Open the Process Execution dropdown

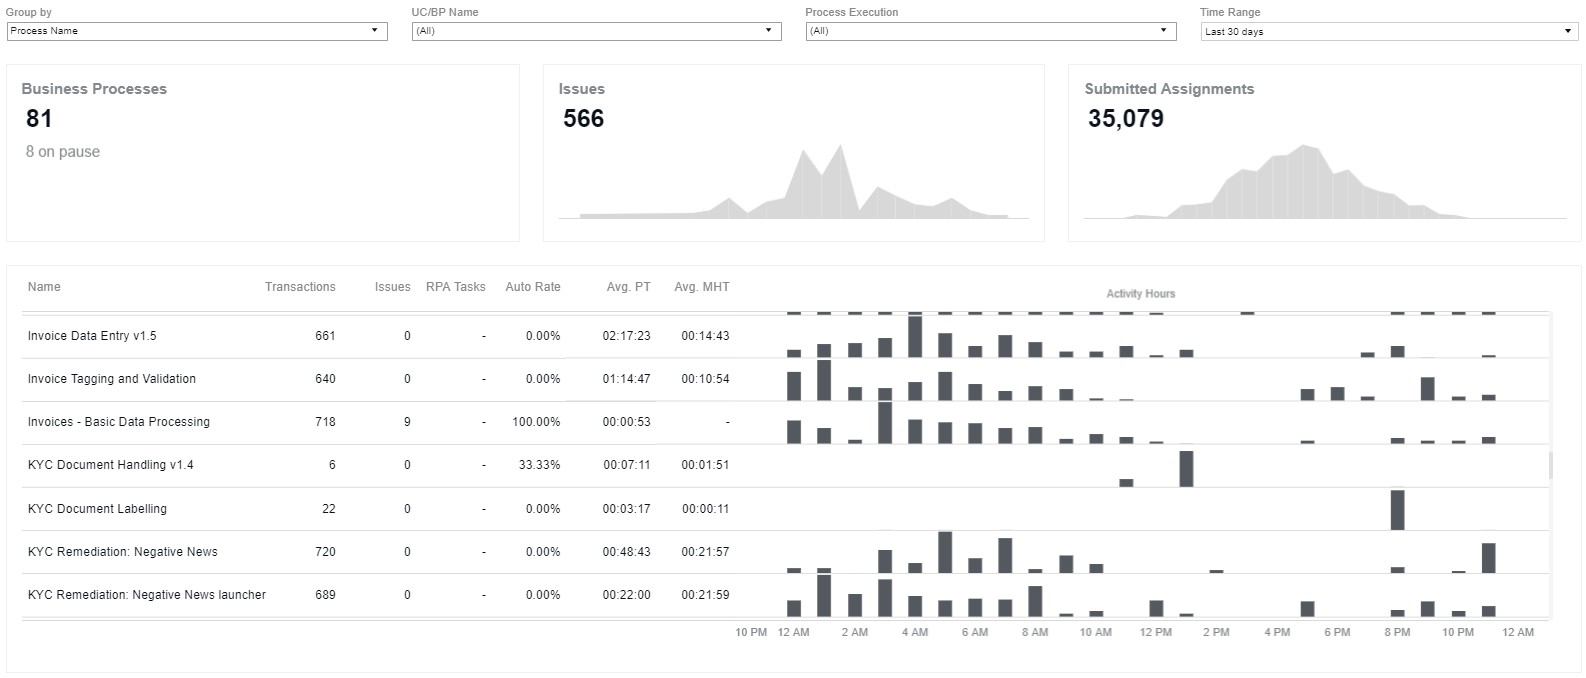(991, 31)
